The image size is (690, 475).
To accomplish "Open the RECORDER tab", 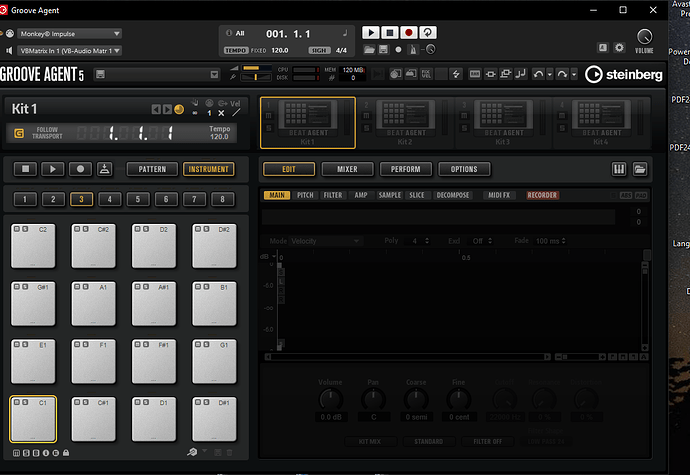I will tap(542, 195).
